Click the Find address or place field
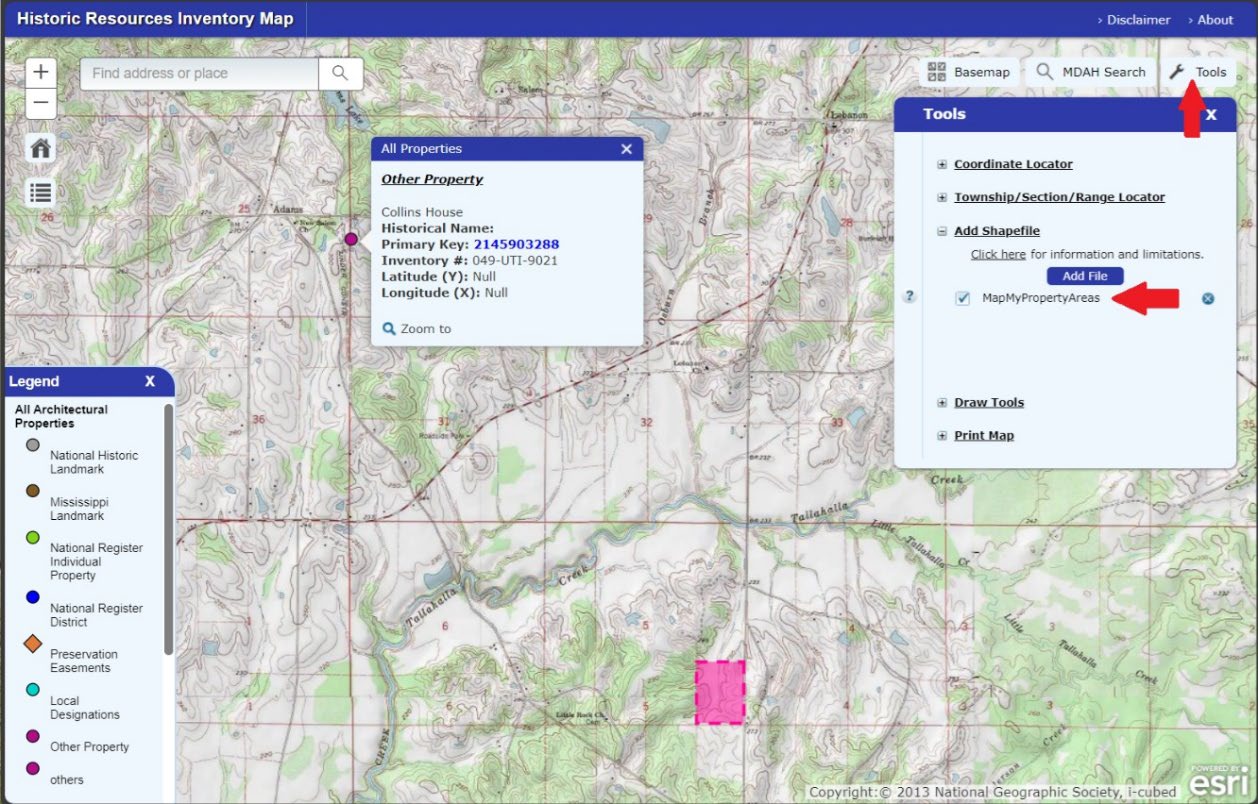Screen dimensions: 1258x804 (200, 73)
